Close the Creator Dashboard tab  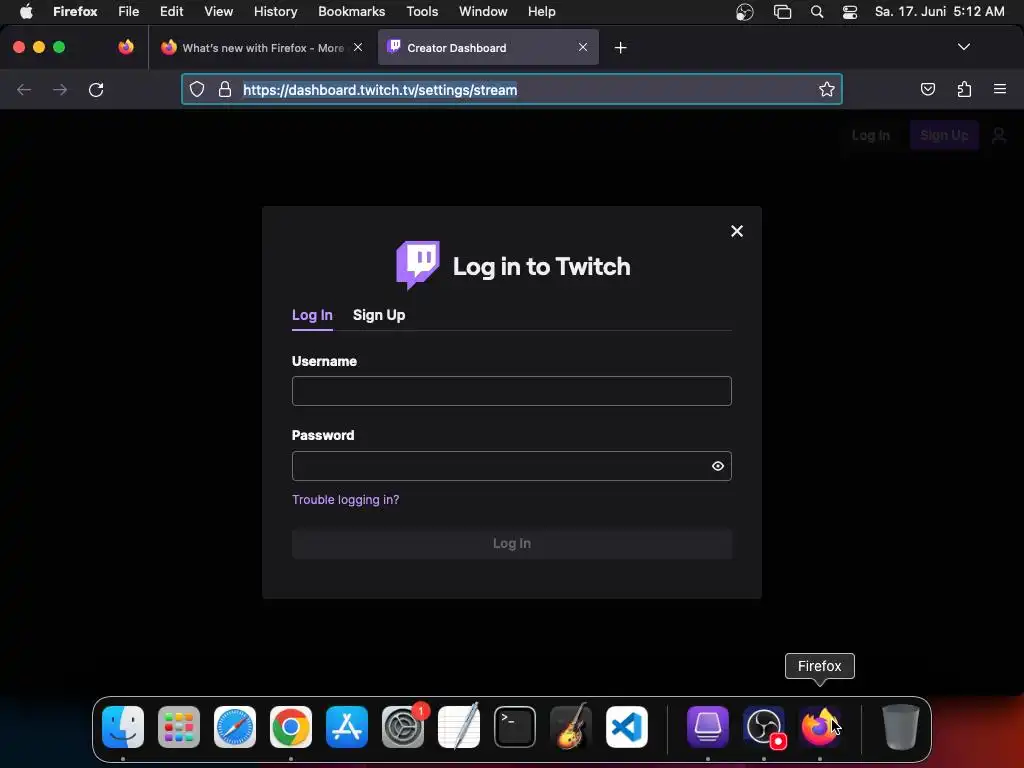point(583,47)
